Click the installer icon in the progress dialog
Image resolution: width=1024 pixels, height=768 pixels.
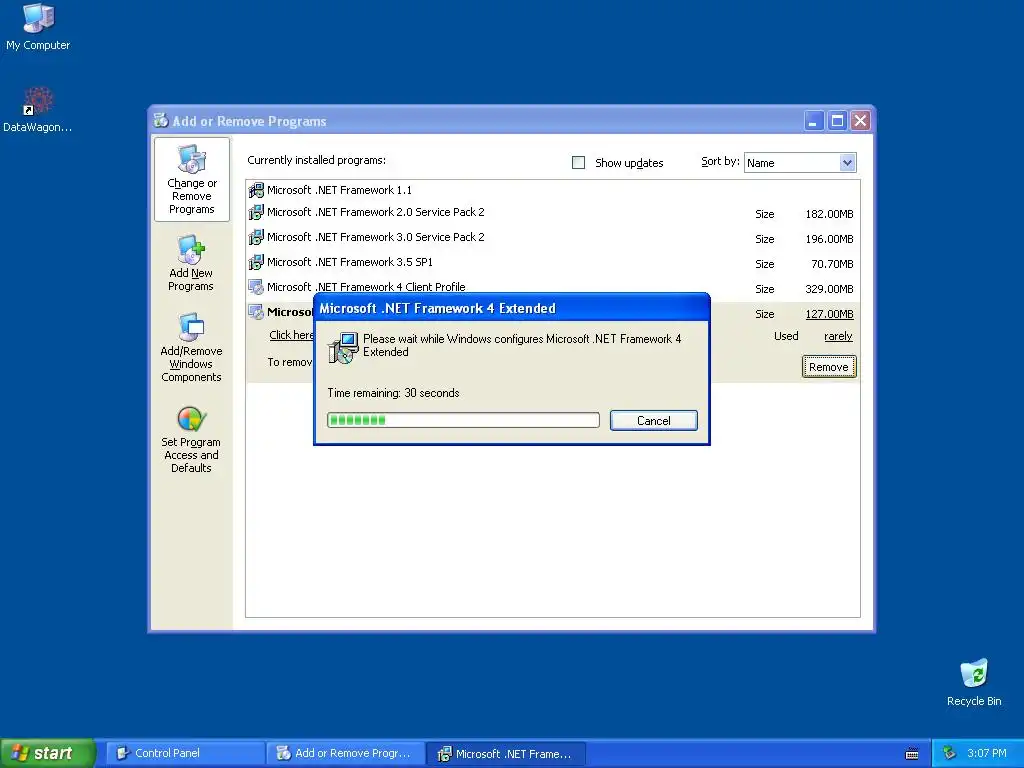[343, 347]
